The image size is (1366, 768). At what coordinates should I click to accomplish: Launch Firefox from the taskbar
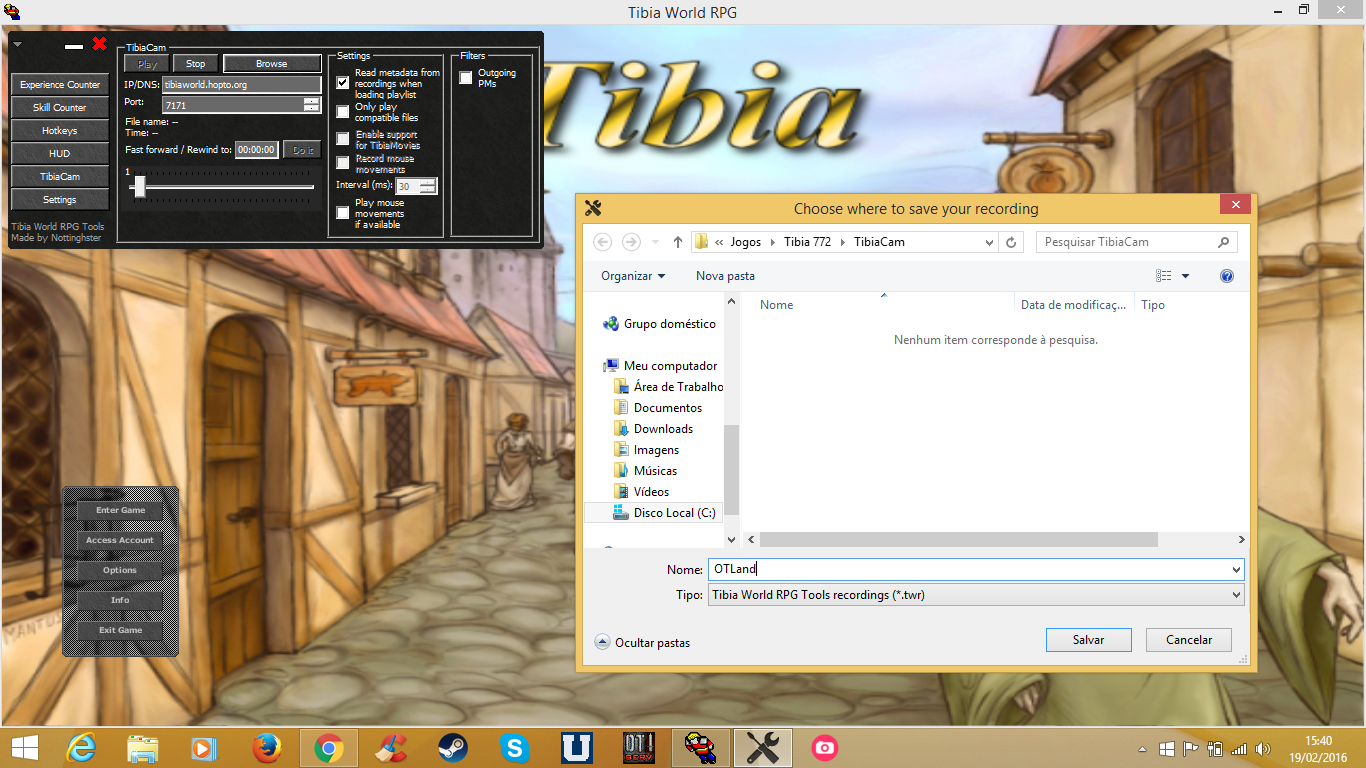[x=266, y=748]
